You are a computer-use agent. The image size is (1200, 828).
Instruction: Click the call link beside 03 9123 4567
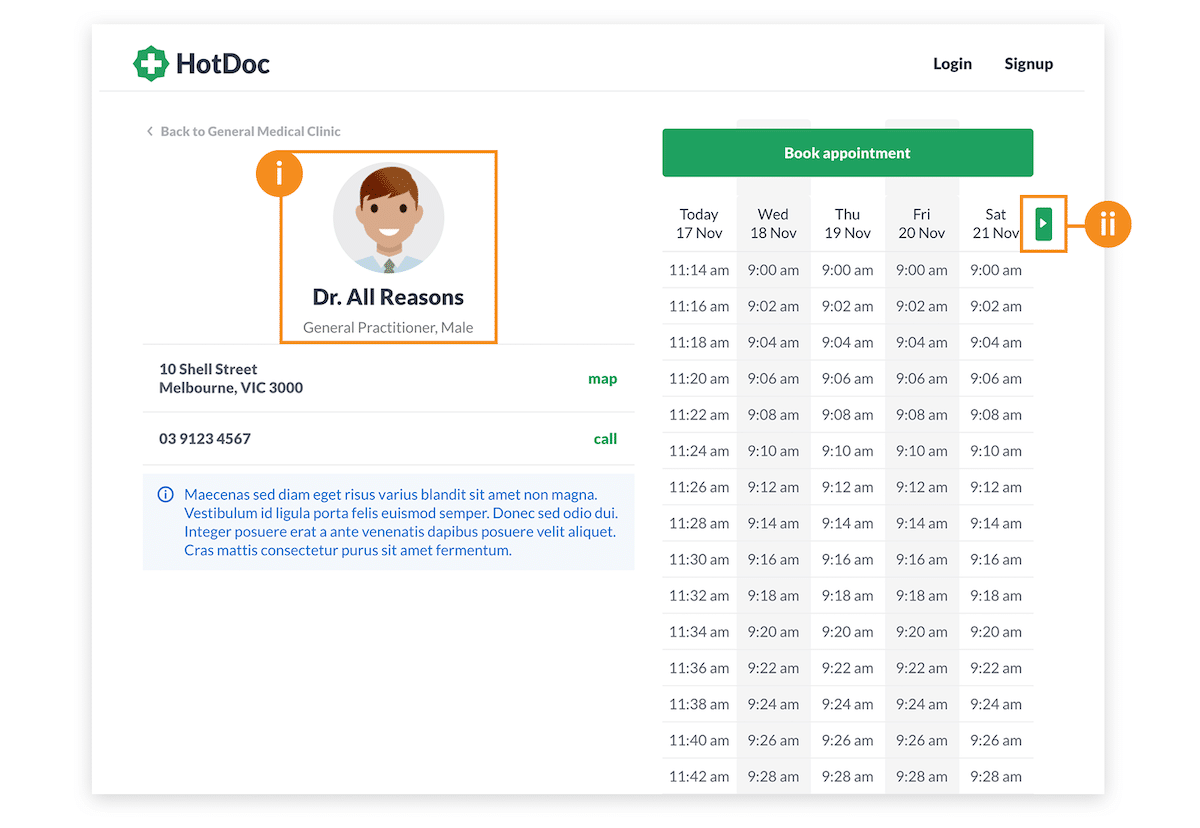[605, 438]
